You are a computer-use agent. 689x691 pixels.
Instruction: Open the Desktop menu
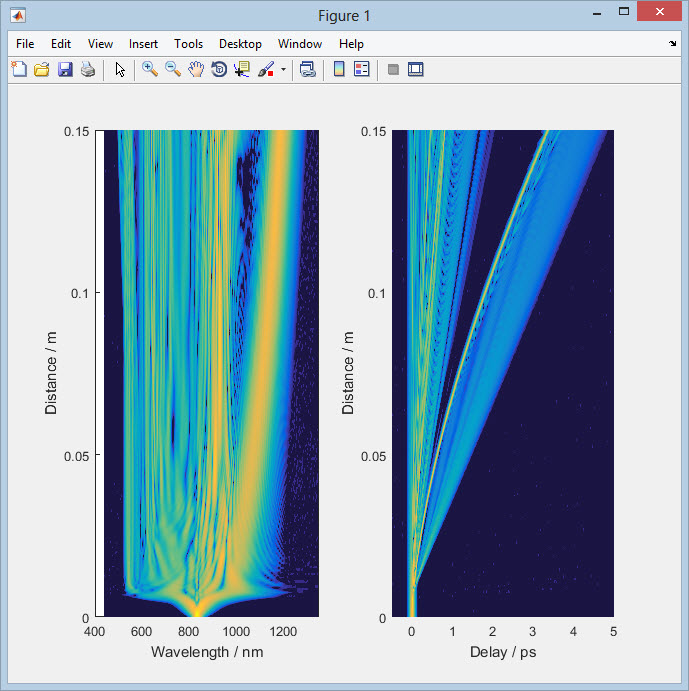pos(240,44)
